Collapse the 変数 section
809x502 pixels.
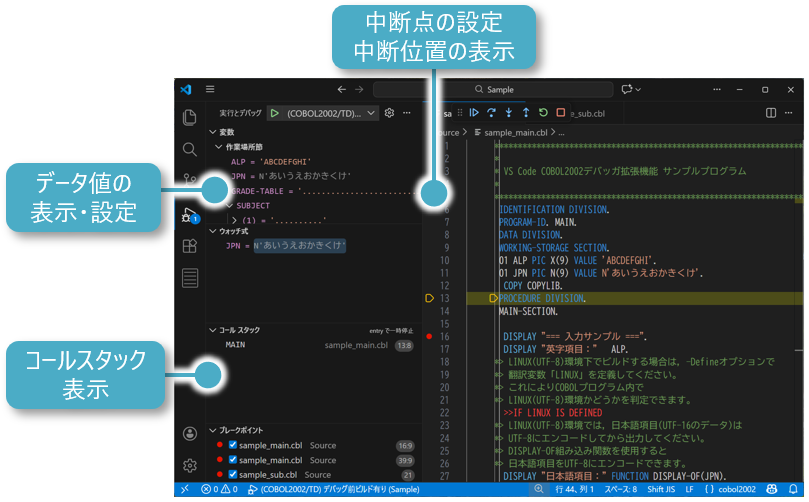click(212, 132)
